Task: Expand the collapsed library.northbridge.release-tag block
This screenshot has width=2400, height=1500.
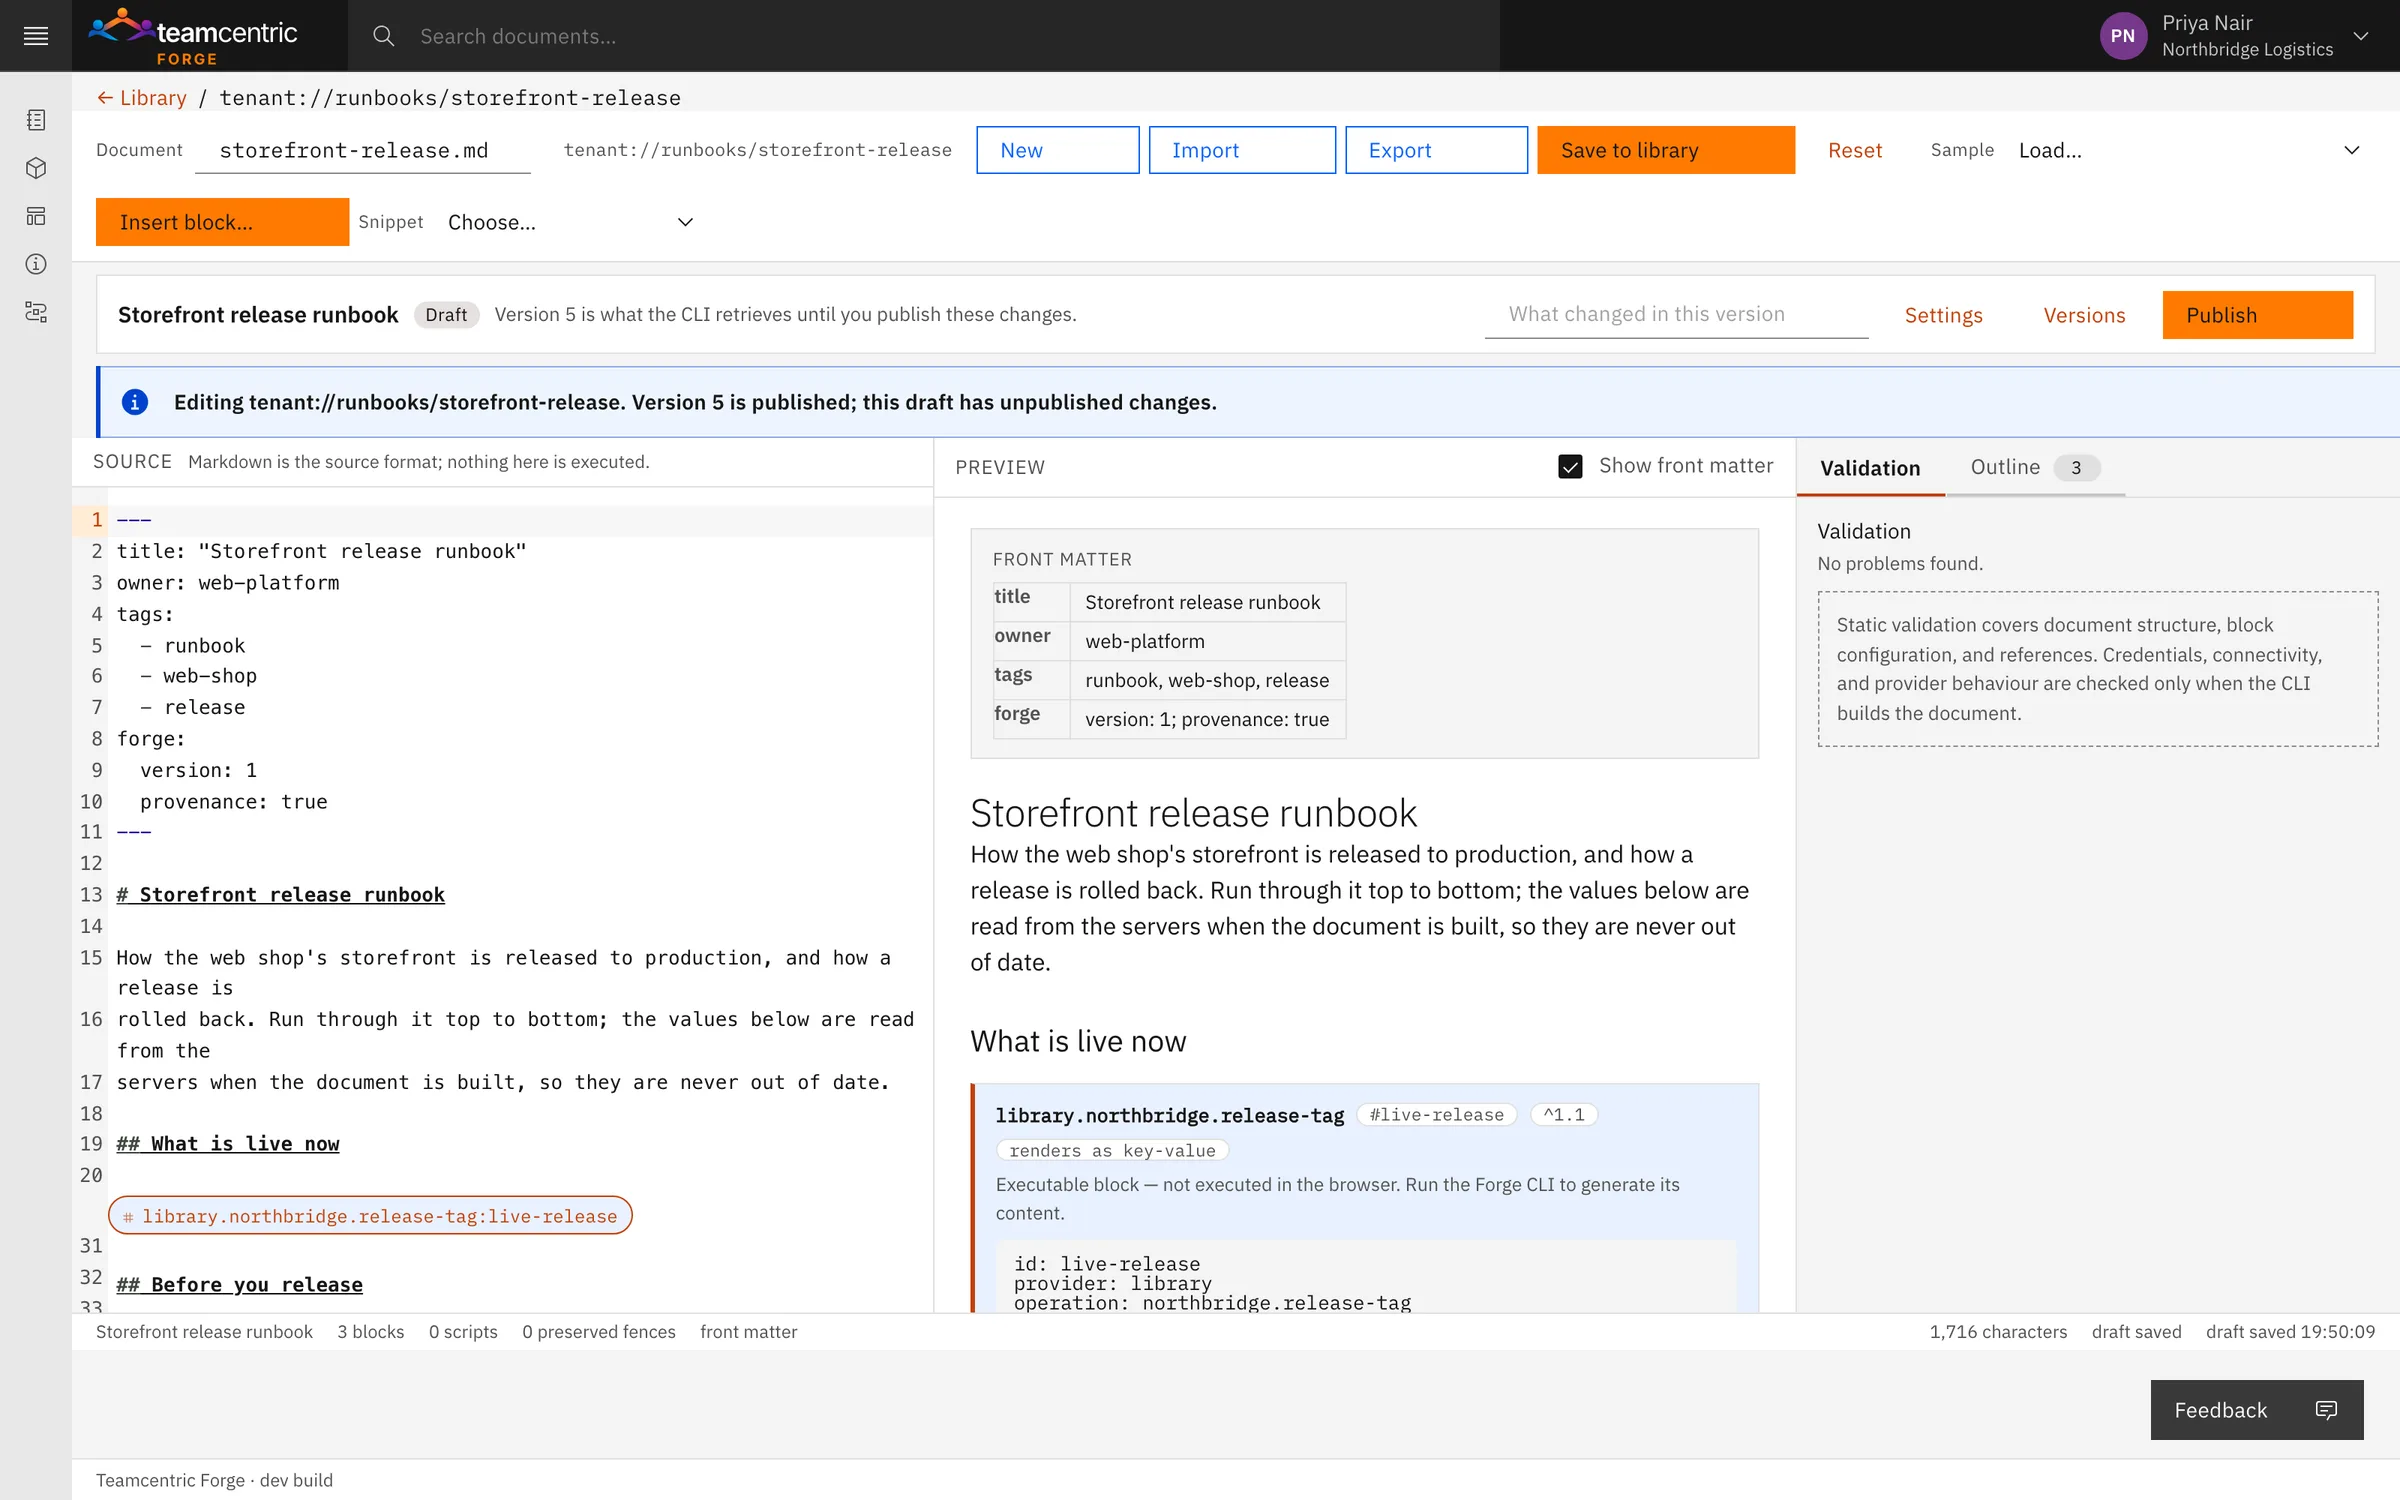Action: tap(370, 1215)
